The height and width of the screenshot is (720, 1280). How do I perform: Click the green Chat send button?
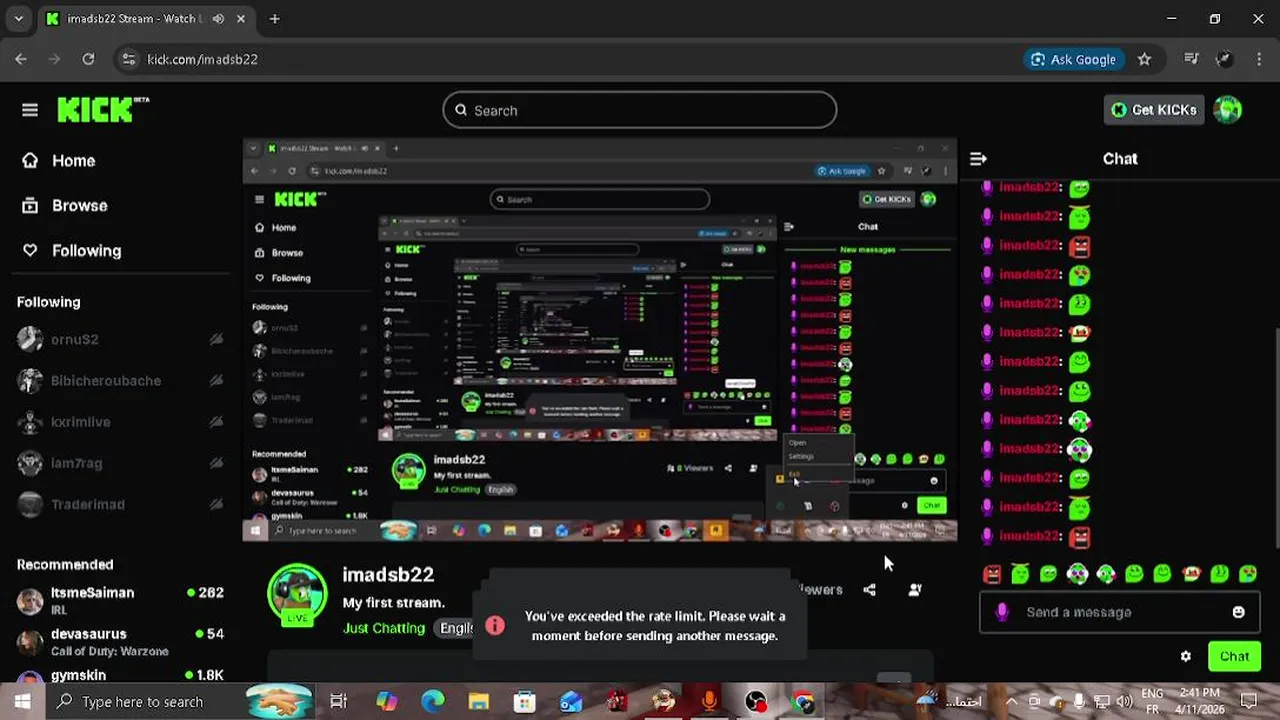click(1234, 657)
